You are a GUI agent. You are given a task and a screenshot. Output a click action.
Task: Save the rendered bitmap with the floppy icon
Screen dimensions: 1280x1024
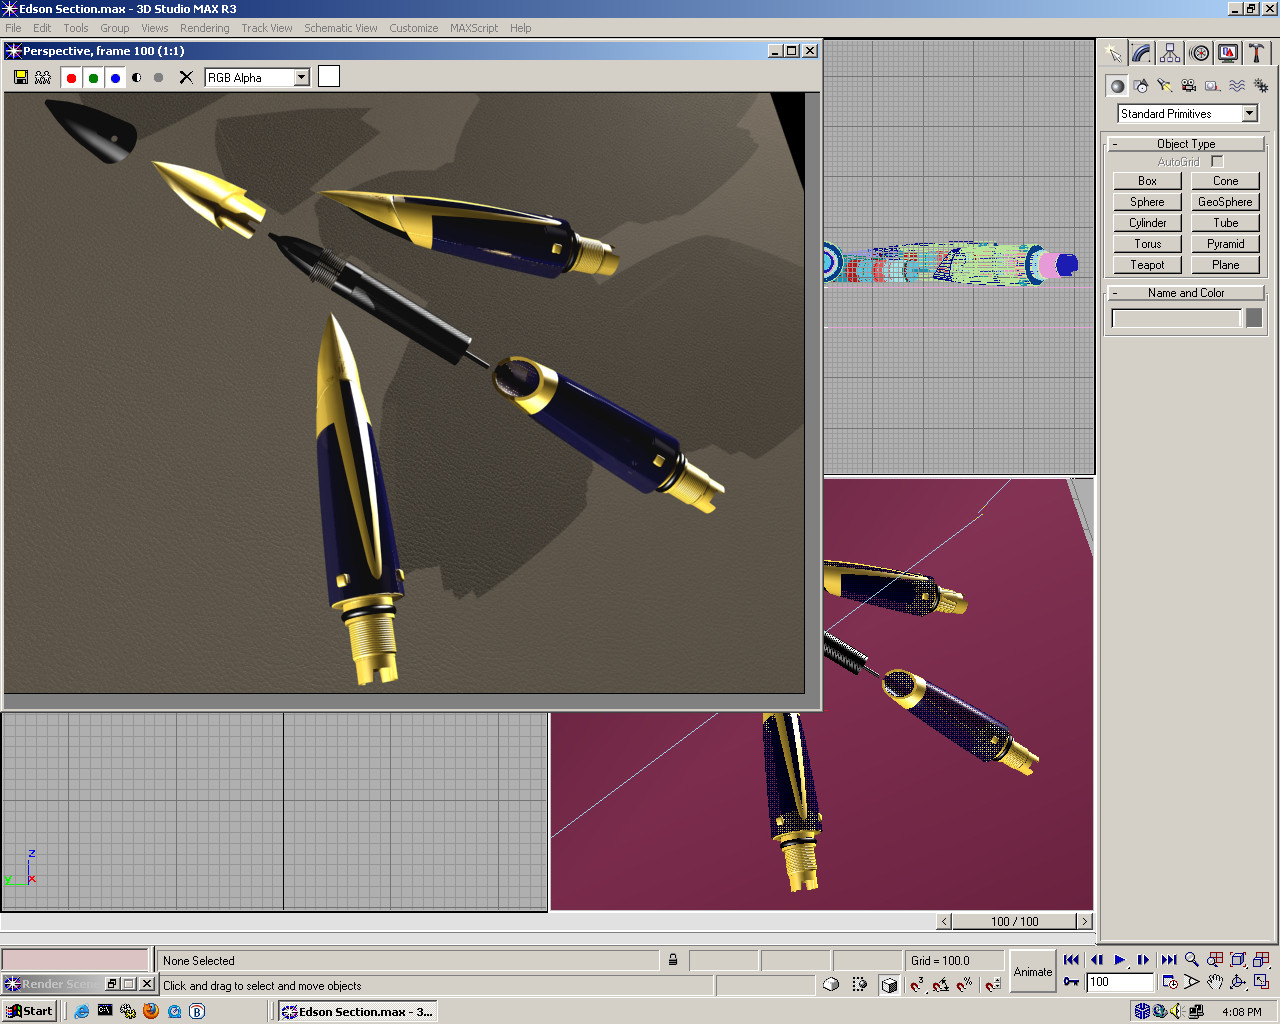tap(21, 77)
